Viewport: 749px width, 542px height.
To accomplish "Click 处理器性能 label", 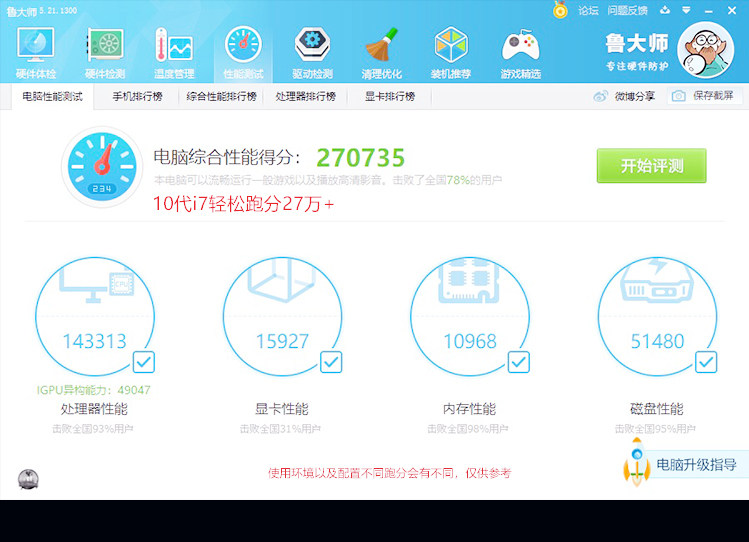I will click(x=94, y=409).
